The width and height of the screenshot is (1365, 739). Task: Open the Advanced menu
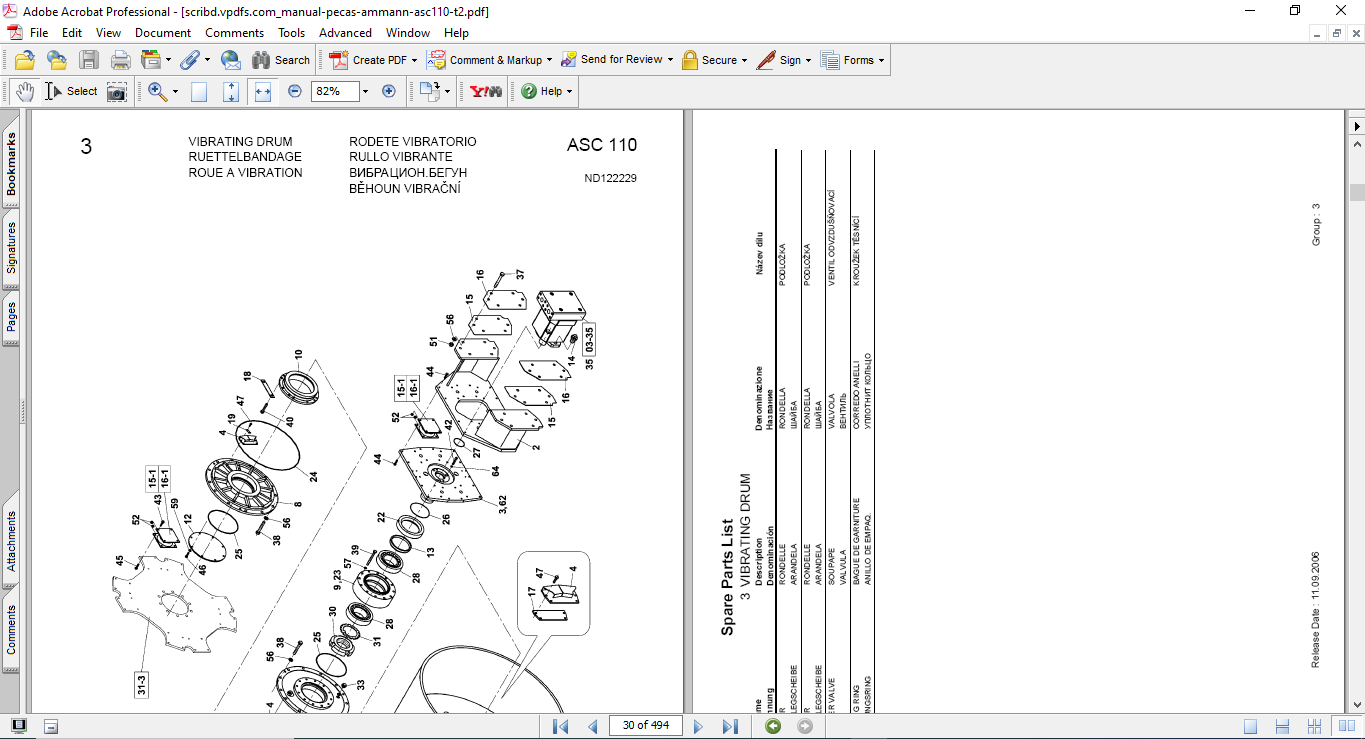[x=345, y=33]
